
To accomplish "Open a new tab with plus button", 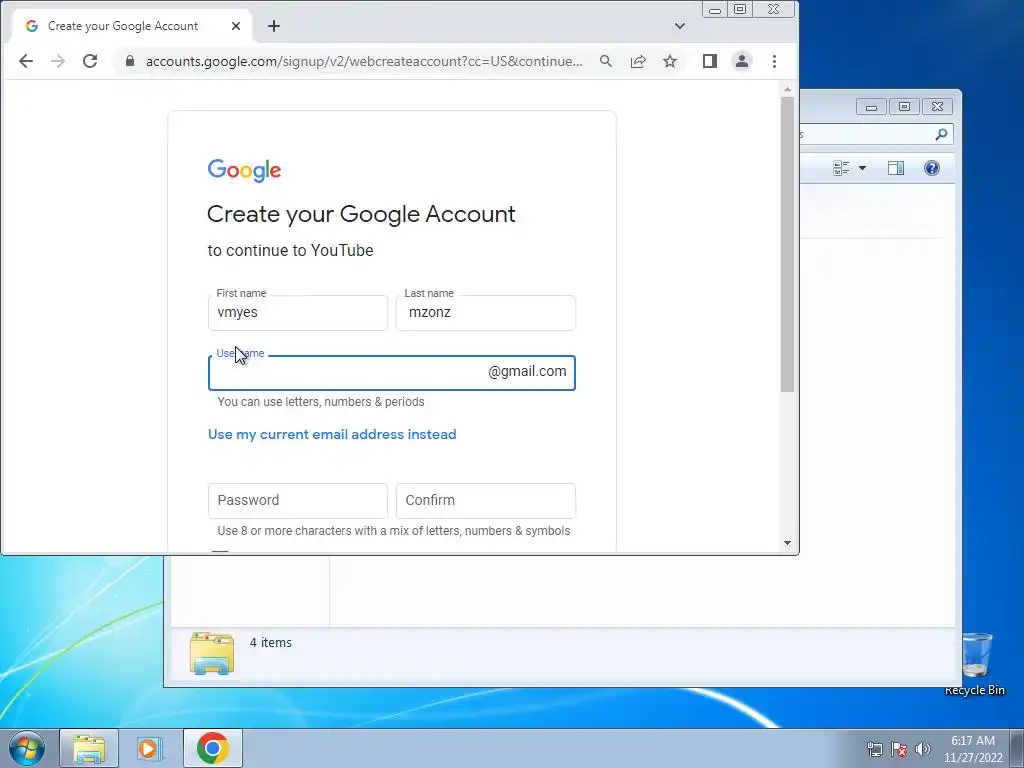I will point(274,26).
